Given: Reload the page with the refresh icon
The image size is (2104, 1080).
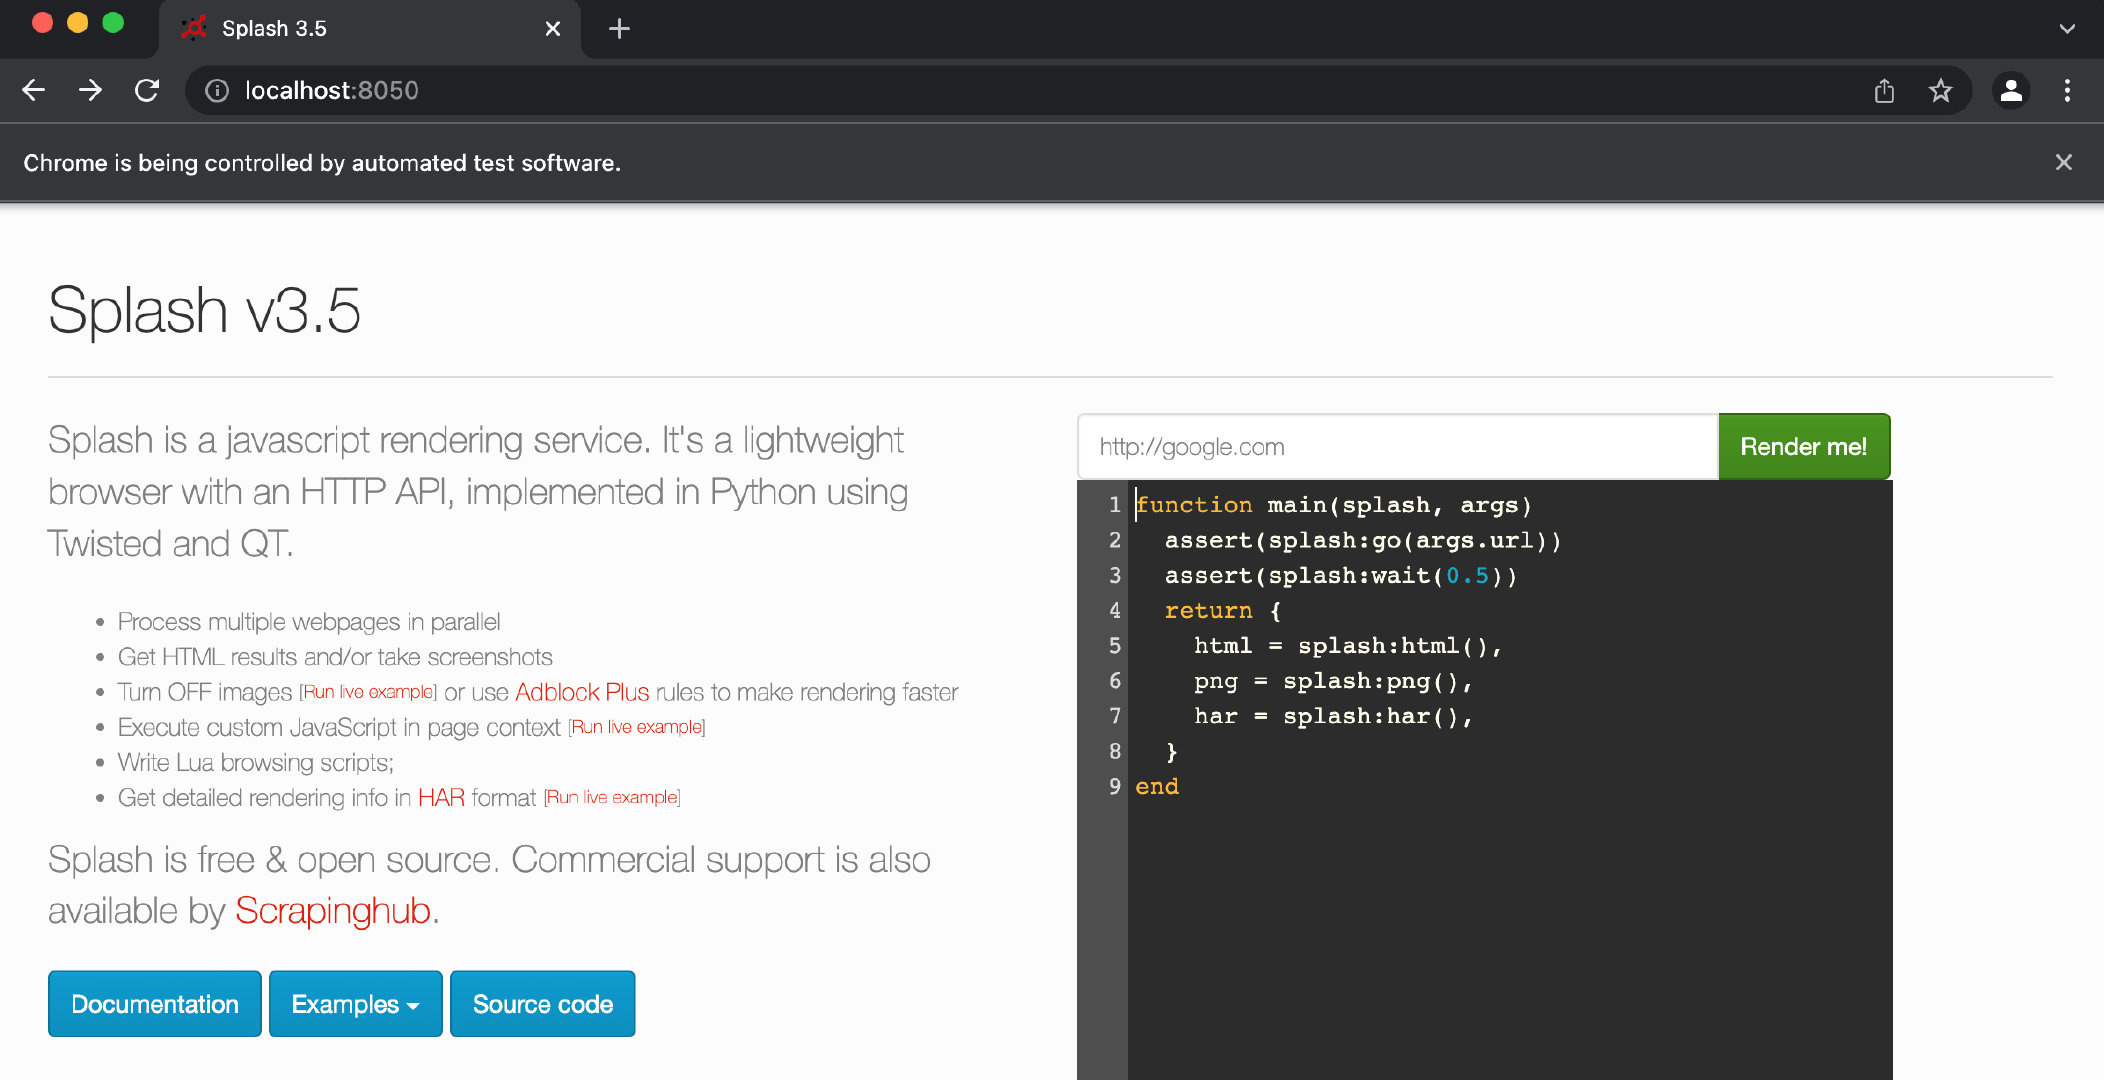Looking at the screenshot, I should [x=147, y=90].
